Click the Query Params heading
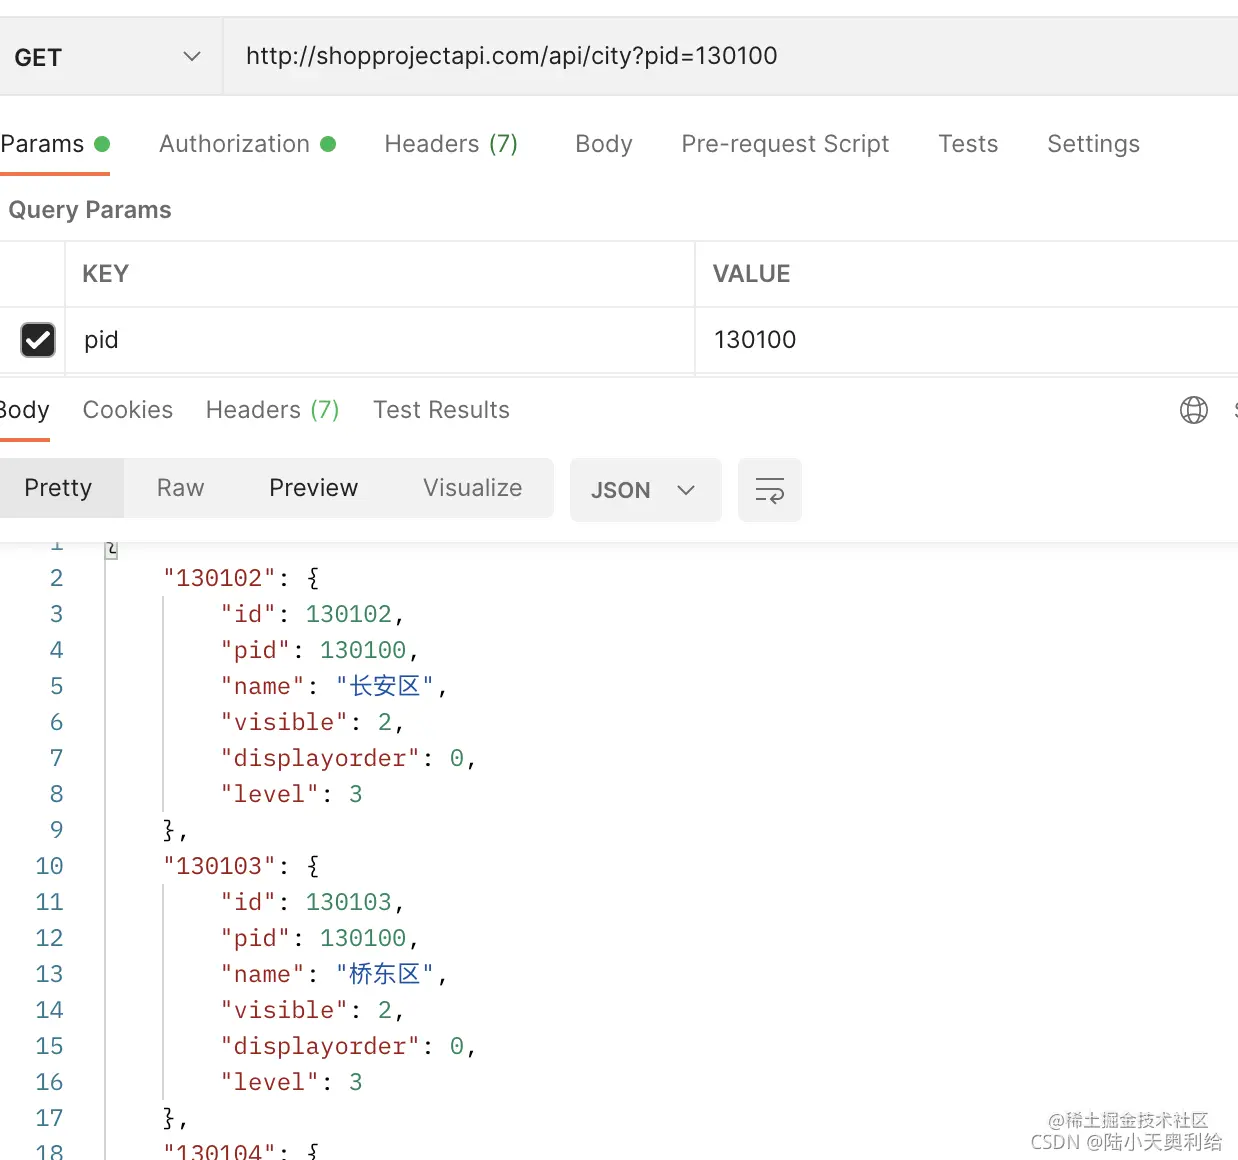 pos(90,210)
